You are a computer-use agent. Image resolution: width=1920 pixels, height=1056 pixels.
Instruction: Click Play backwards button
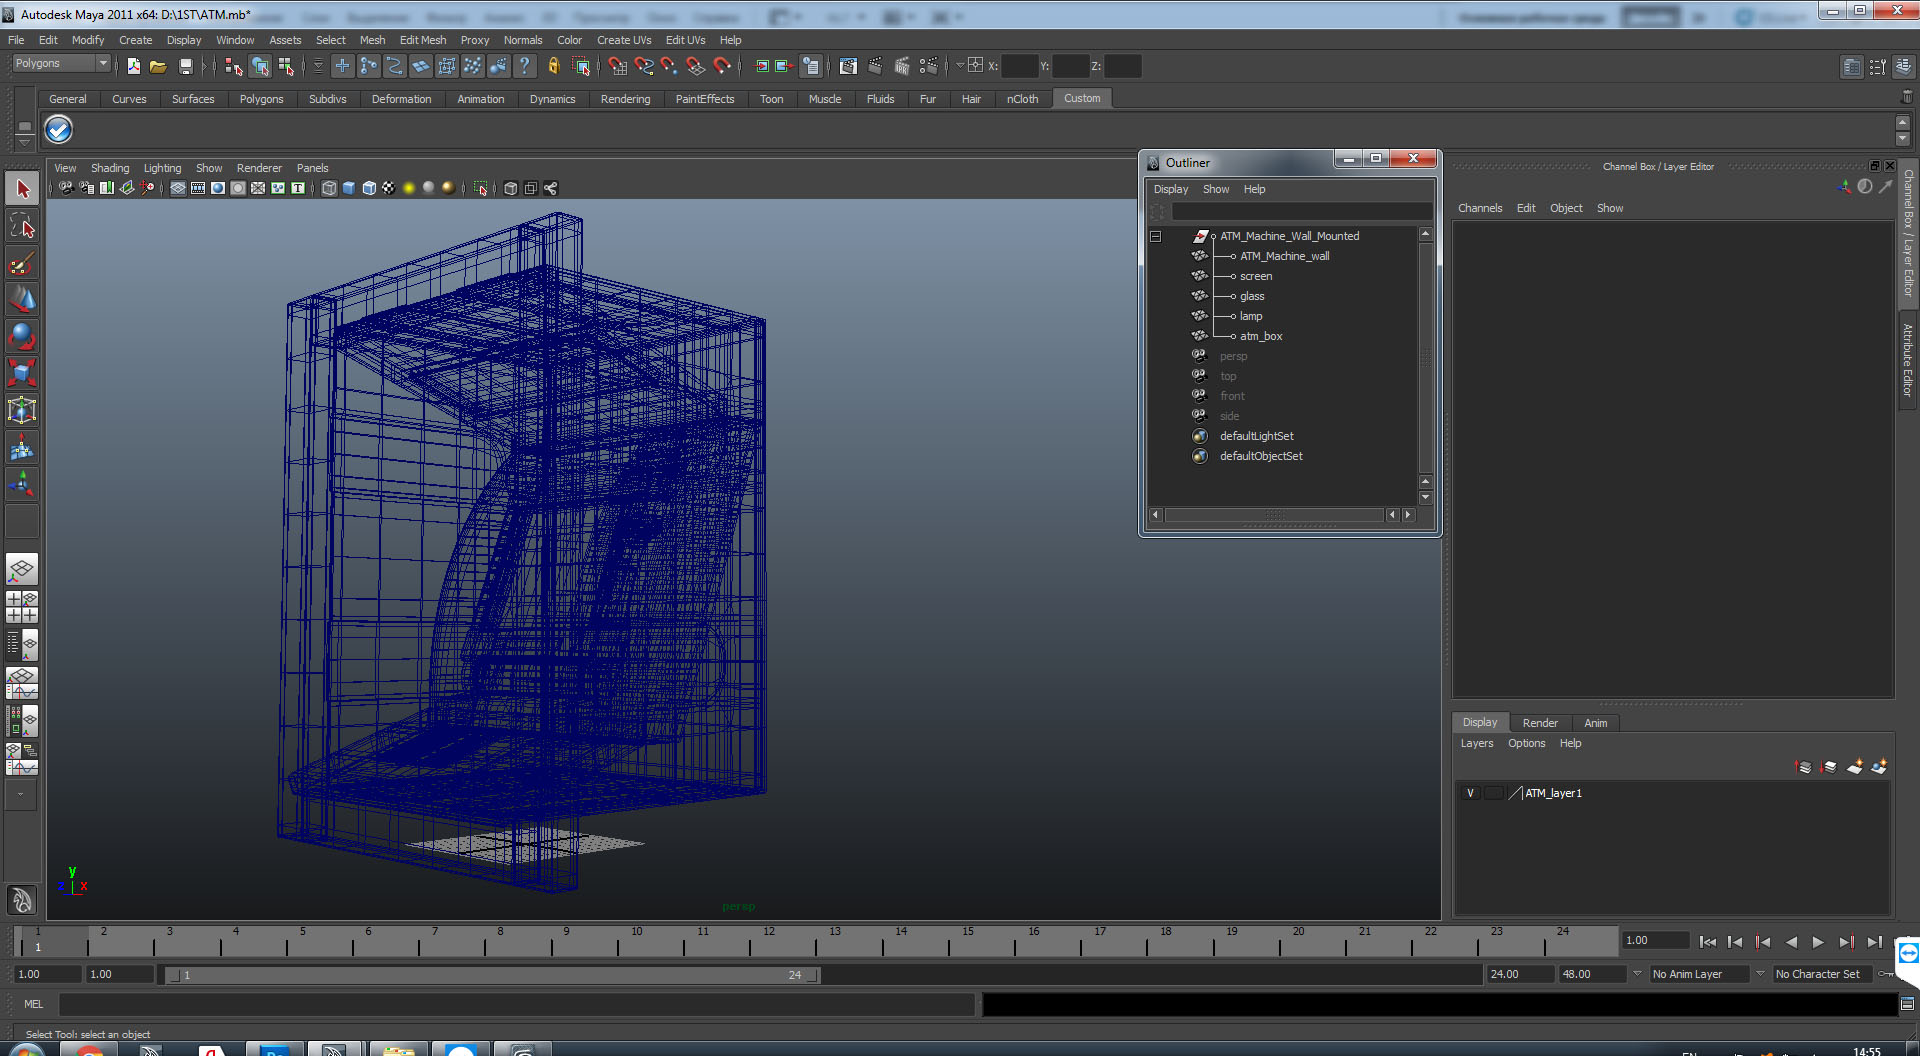click(x=1791, y=942)
